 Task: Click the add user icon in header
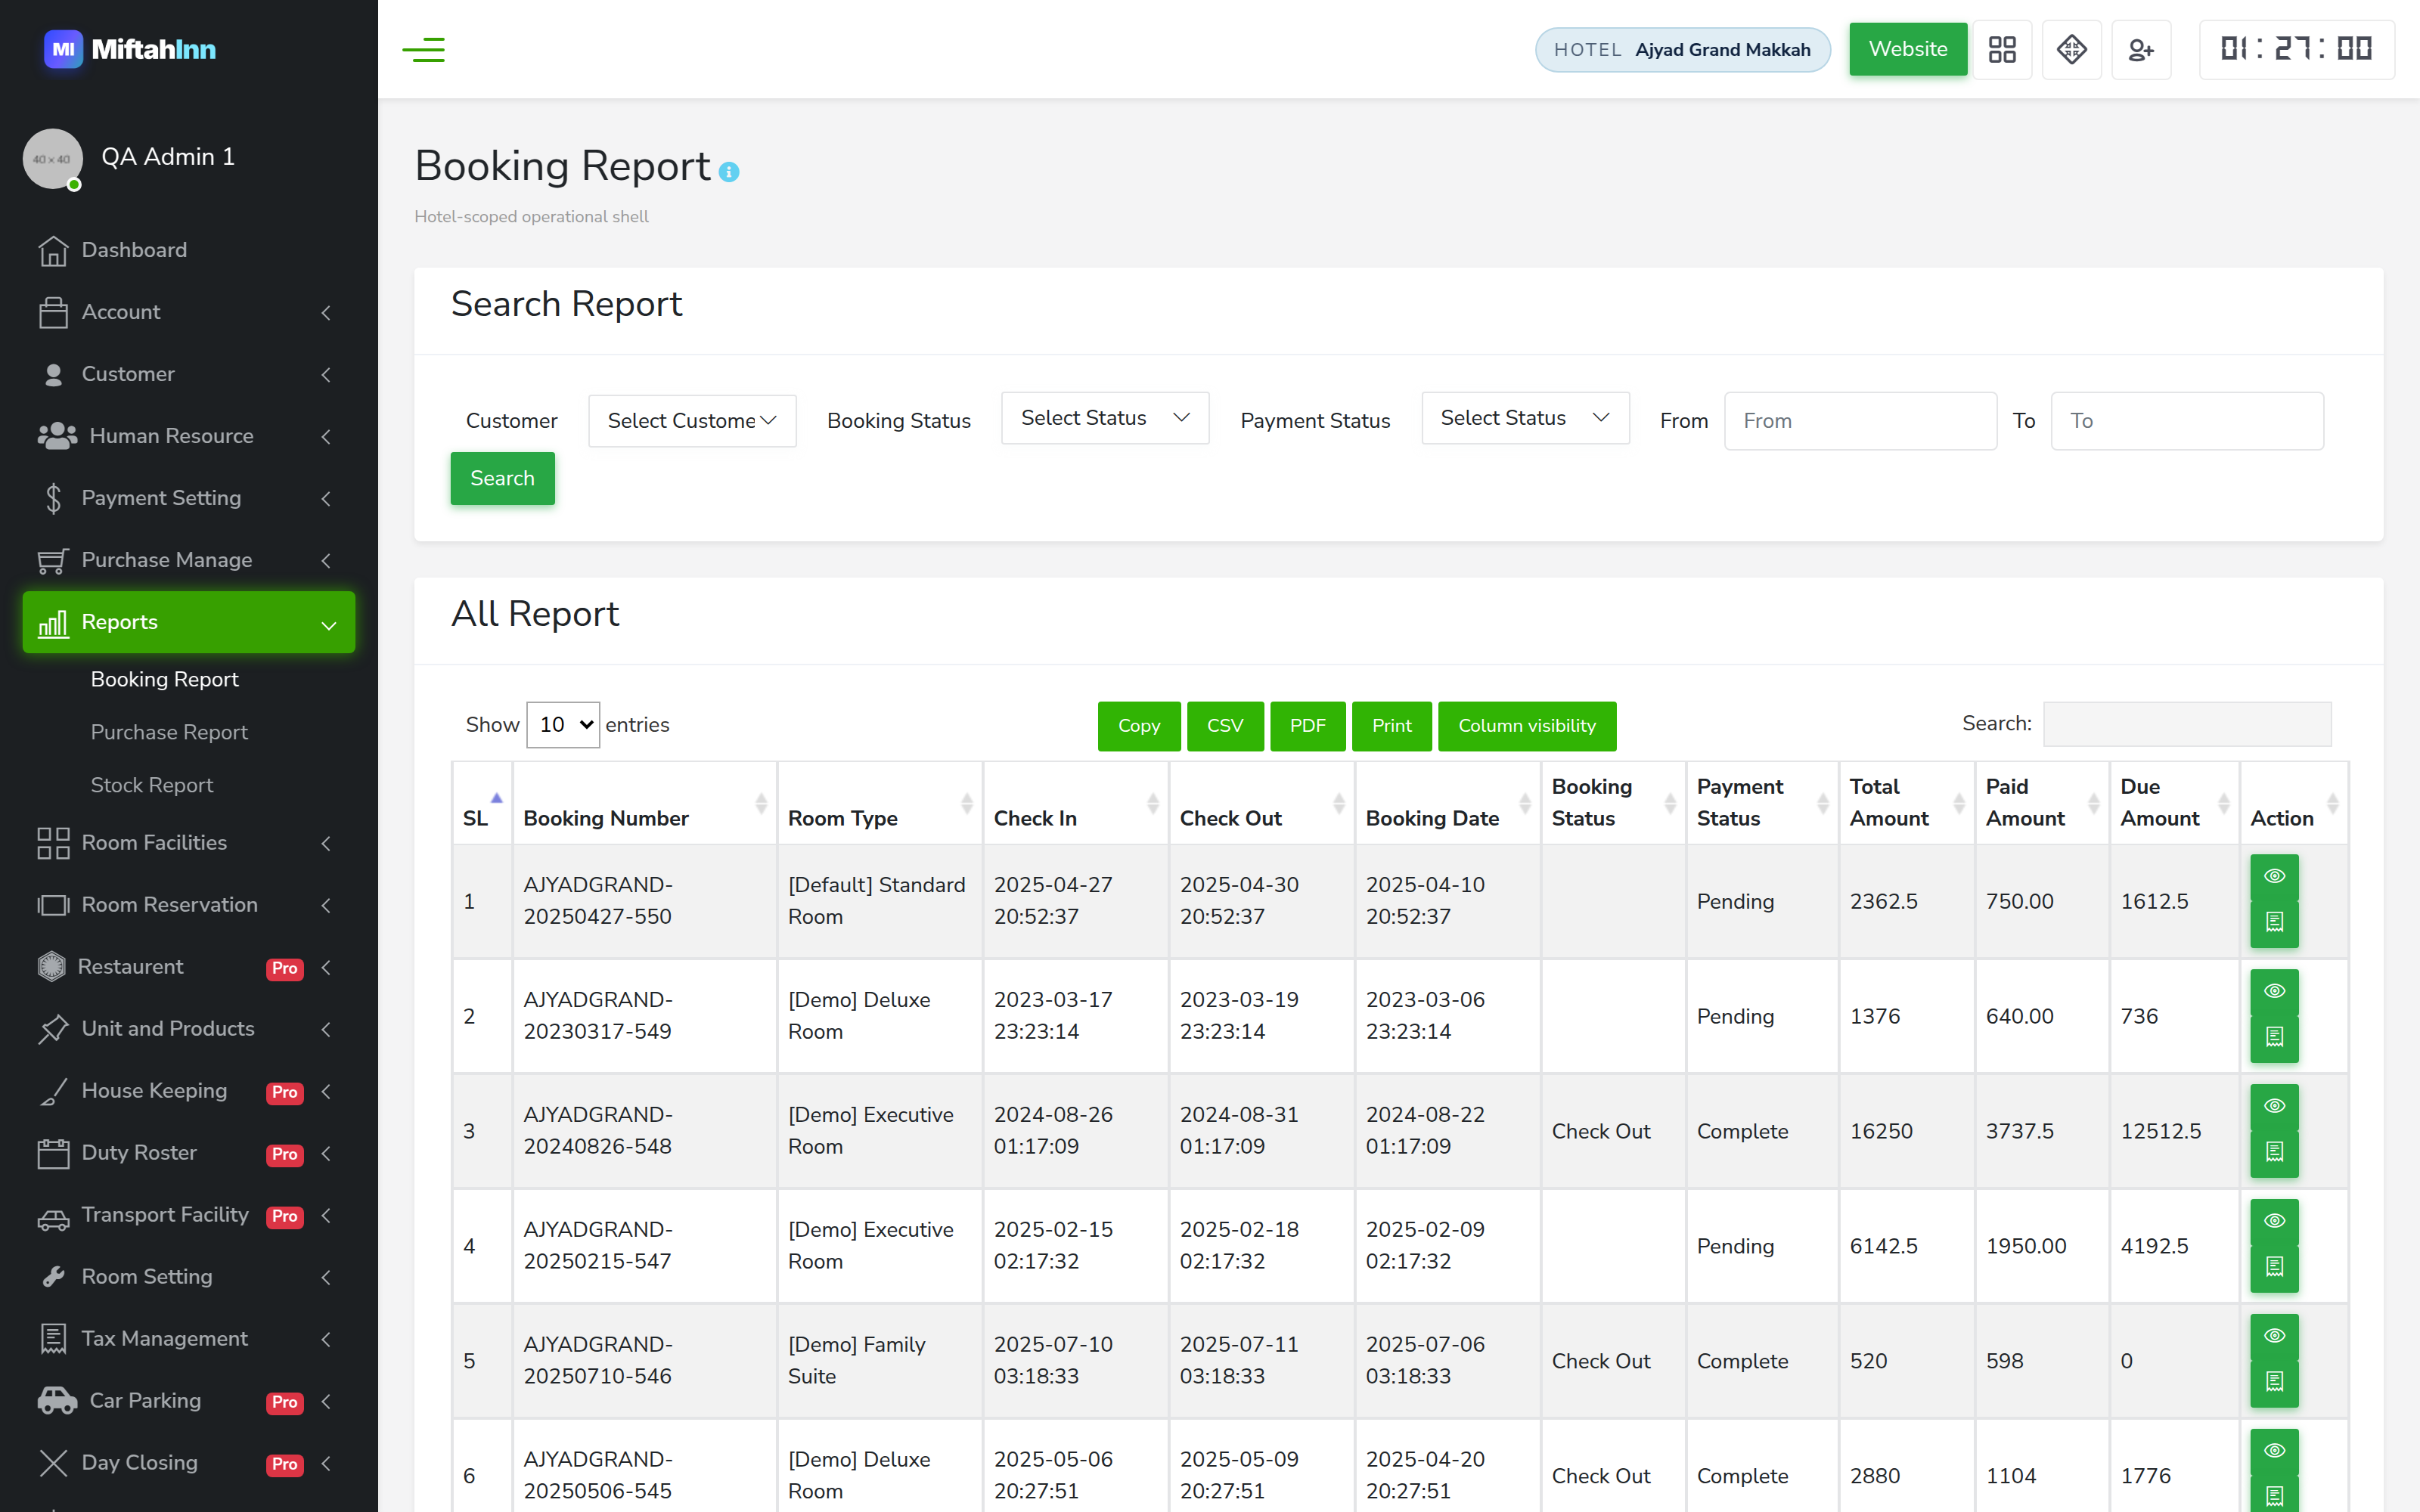pyautogui.click(x=2140, y=49)
